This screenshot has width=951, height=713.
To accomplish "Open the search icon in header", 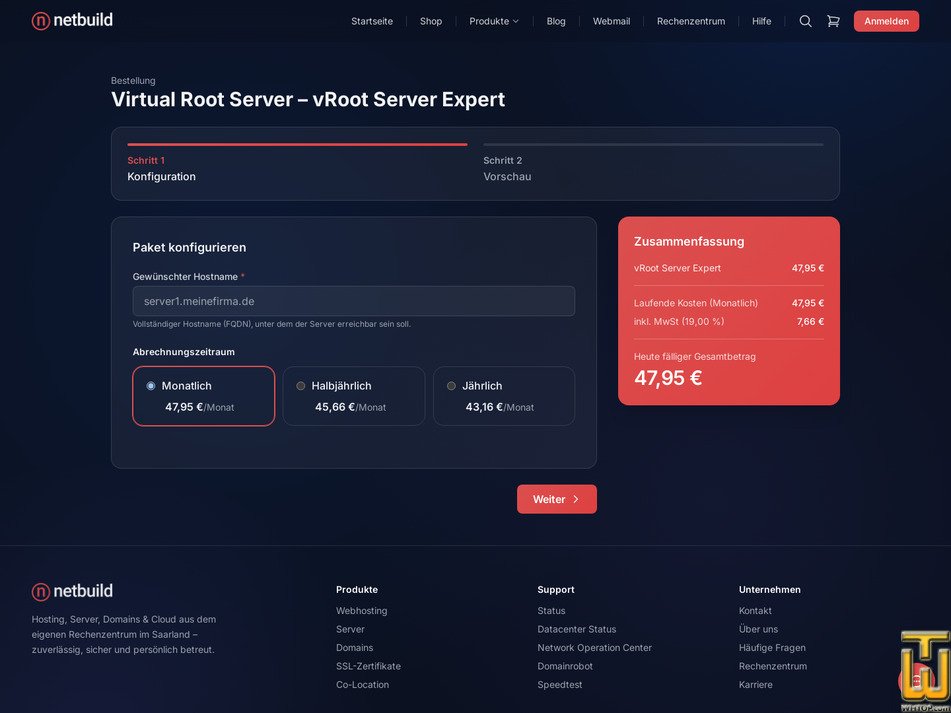I will (805, 21).
